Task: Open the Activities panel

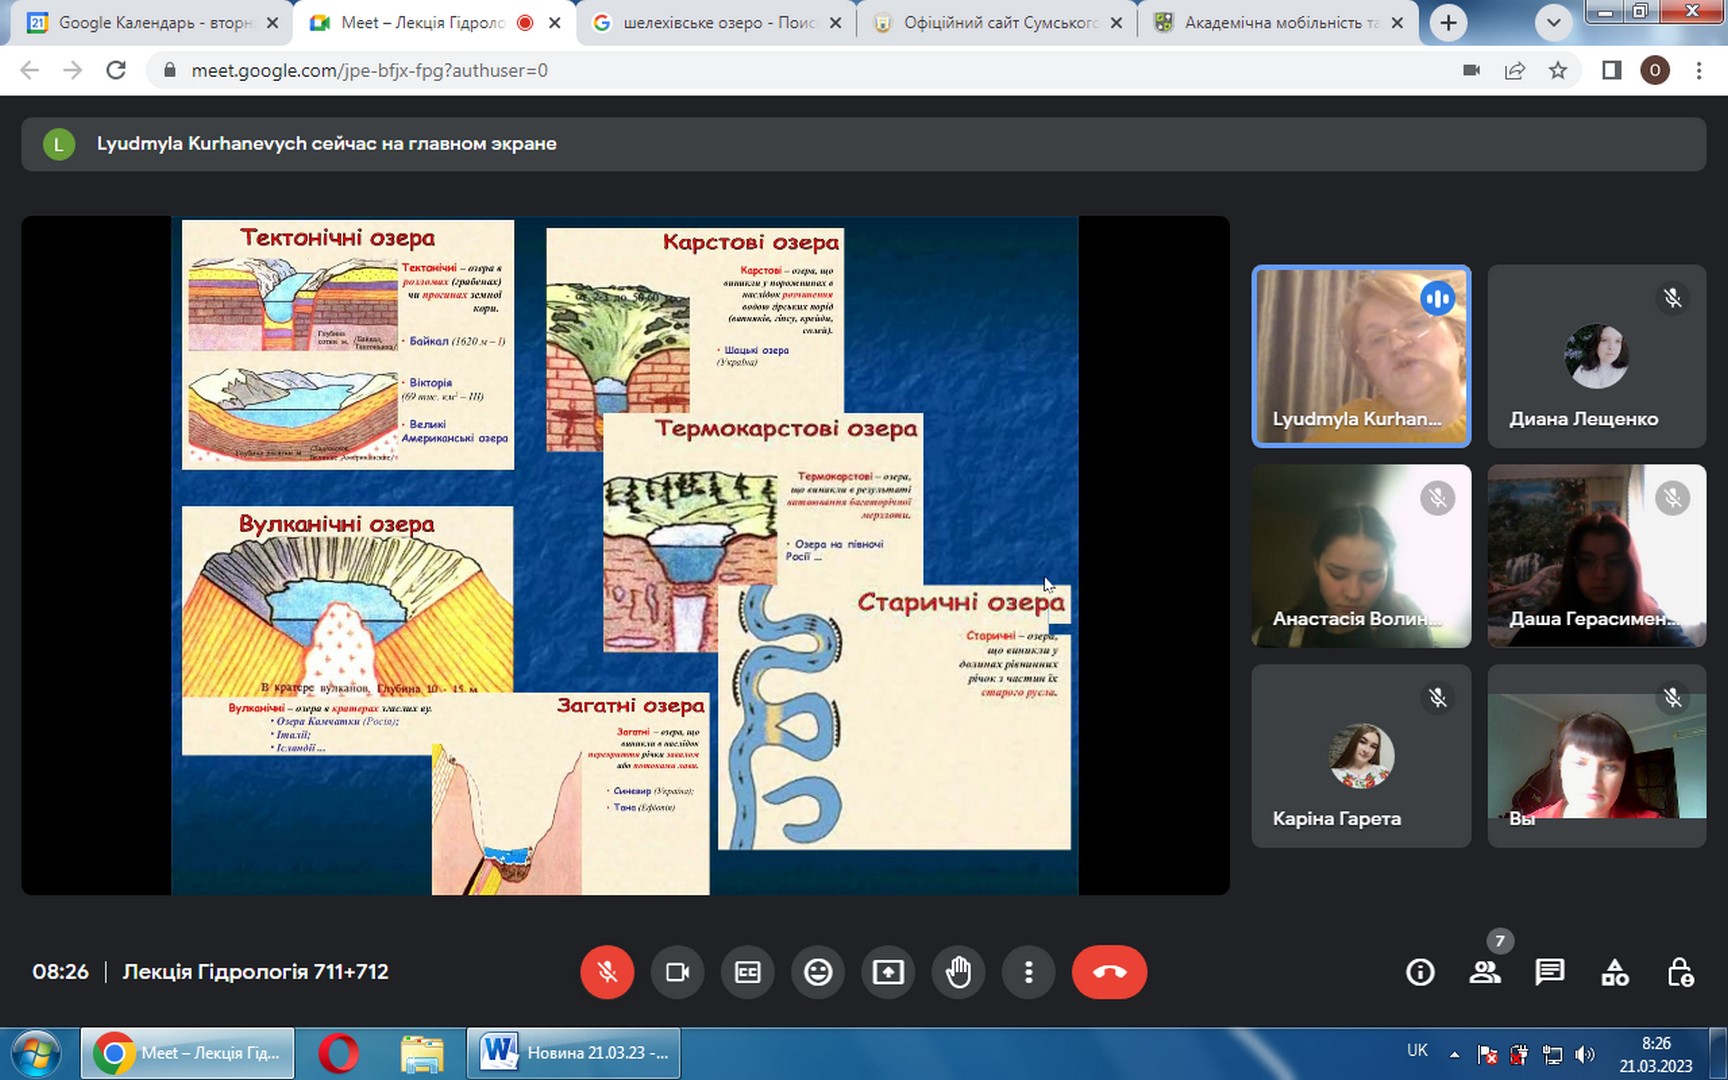Action: [x=1615, y=972]
